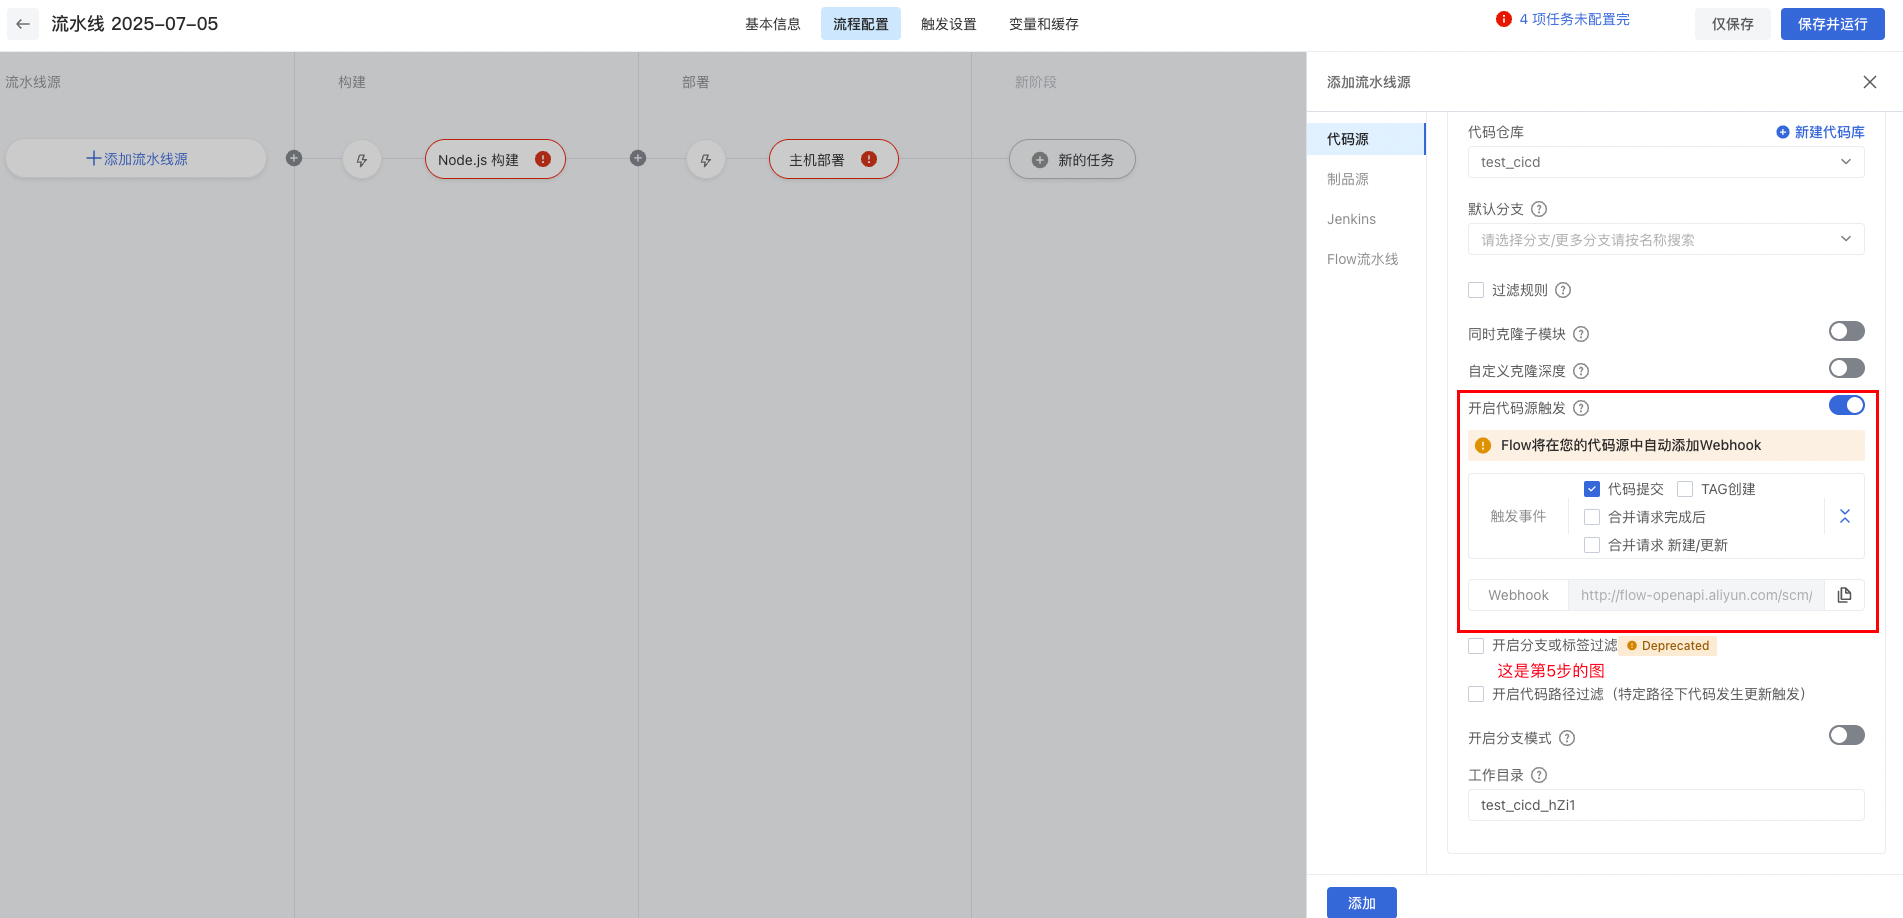1903x918 pixels.
Task: Select the 制品源 source type
Action: coord(1348,179)
